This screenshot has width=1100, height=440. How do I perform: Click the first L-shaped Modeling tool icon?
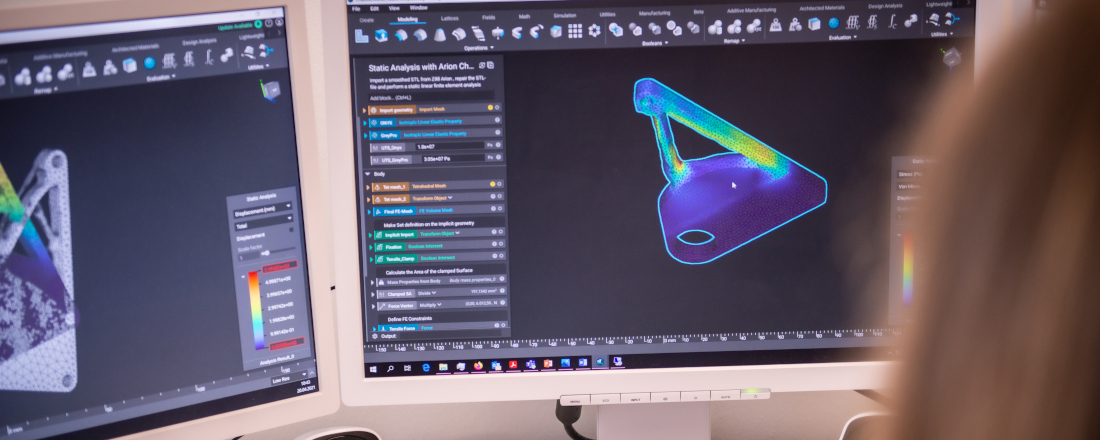(x=361, y=36)
